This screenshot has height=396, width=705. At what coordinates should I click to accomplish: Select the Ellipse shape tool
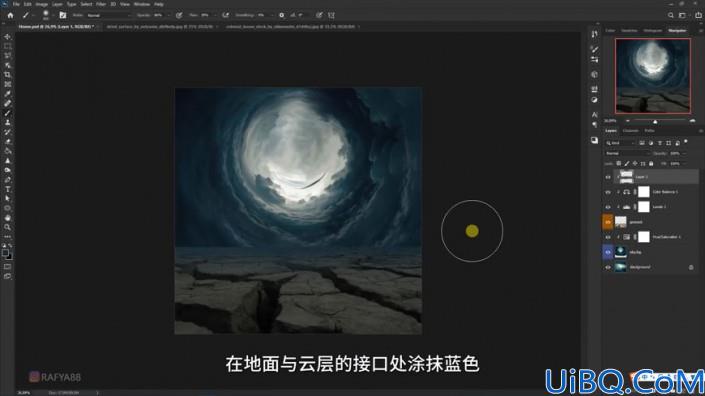8,208
